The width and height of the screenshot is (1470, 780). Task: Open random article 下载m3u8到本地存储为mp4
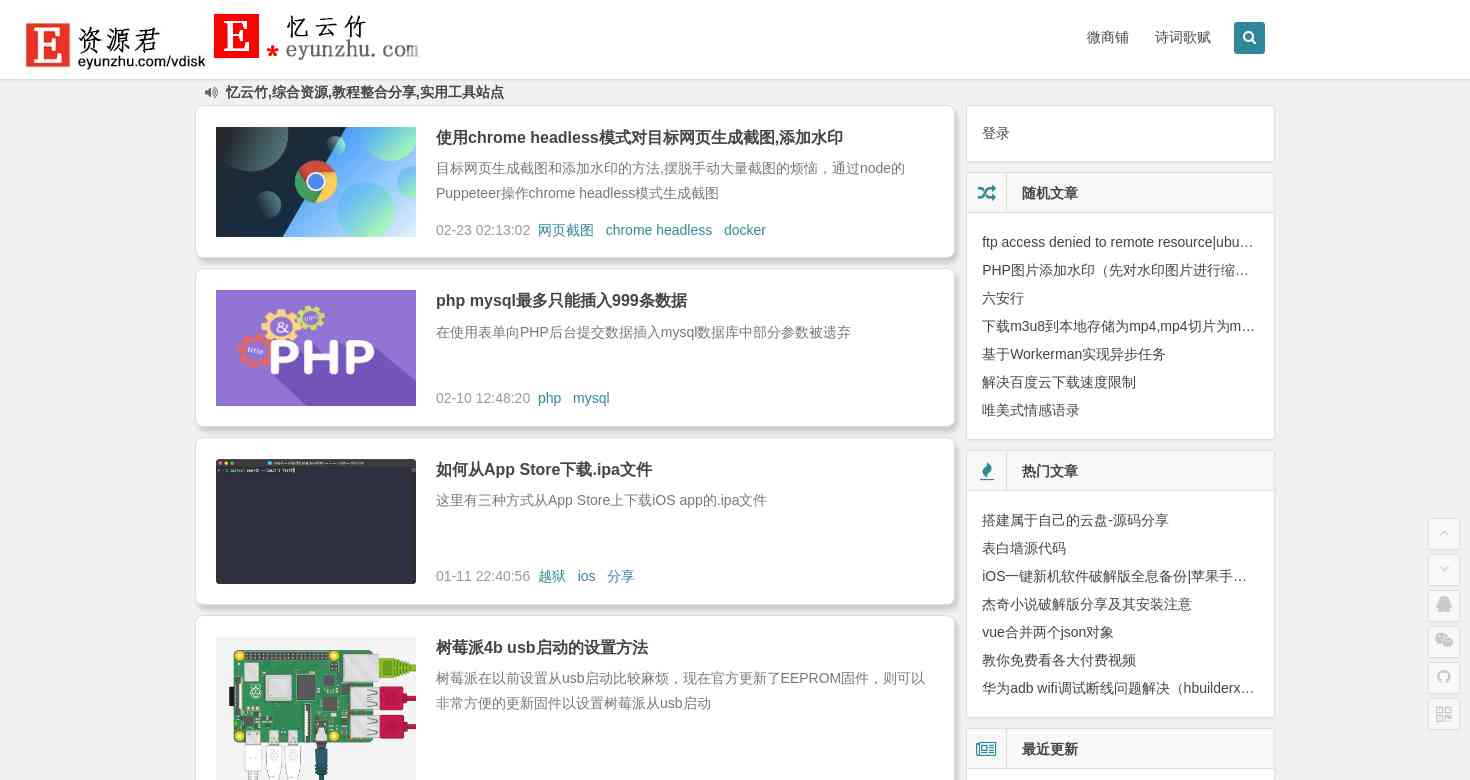[1118, 326]
